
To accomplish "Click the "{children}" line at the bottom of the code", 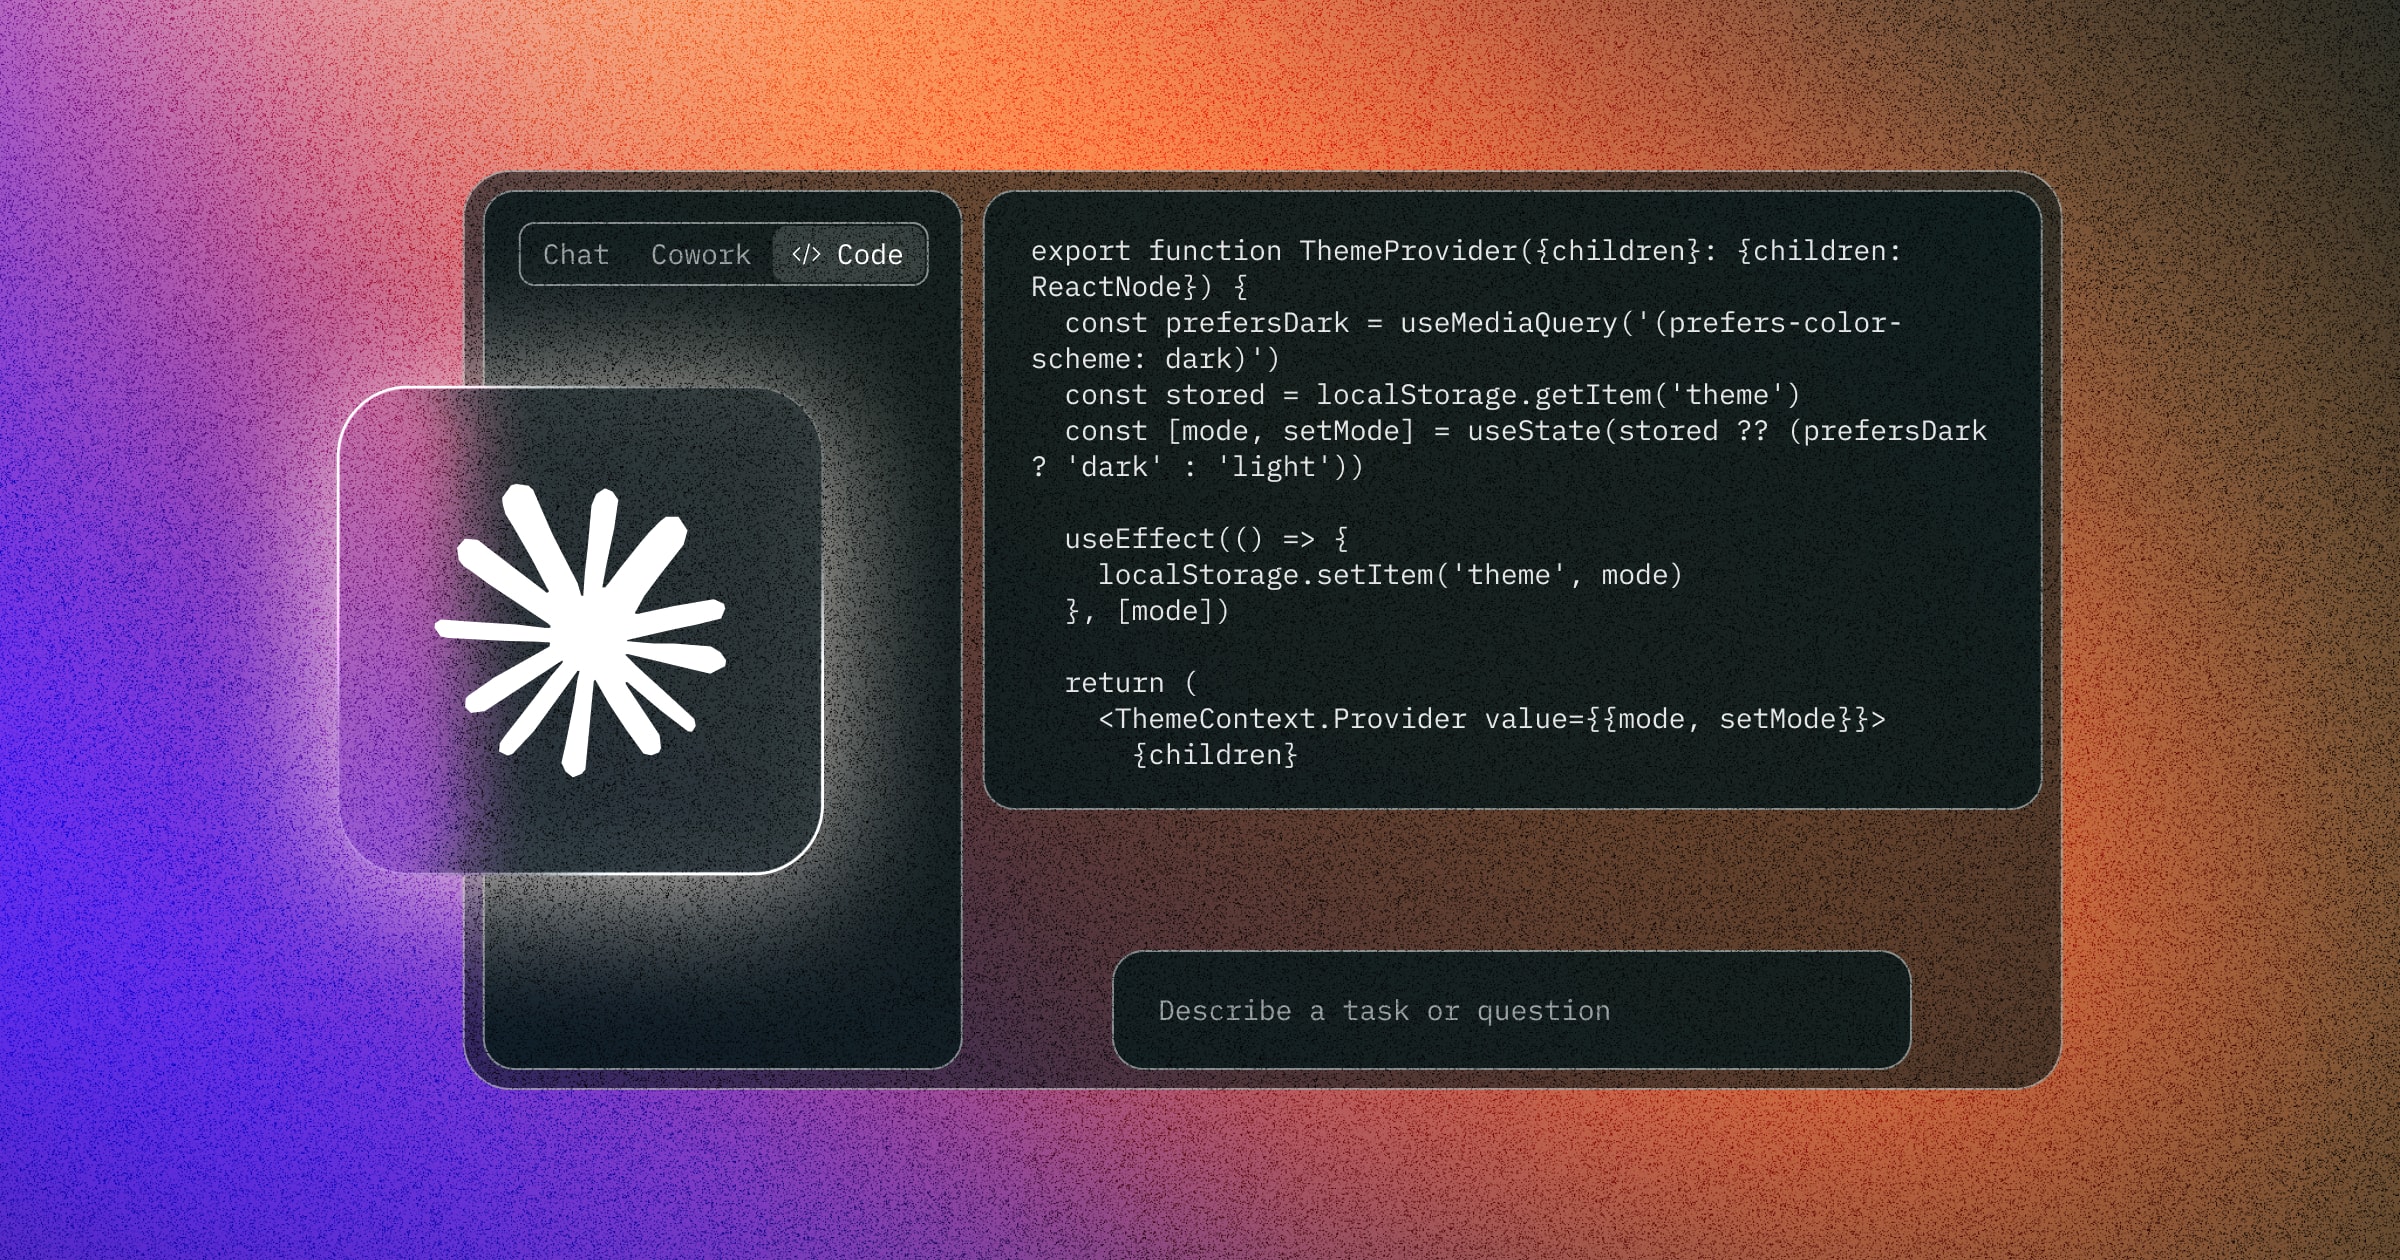I will [1215, 755].
